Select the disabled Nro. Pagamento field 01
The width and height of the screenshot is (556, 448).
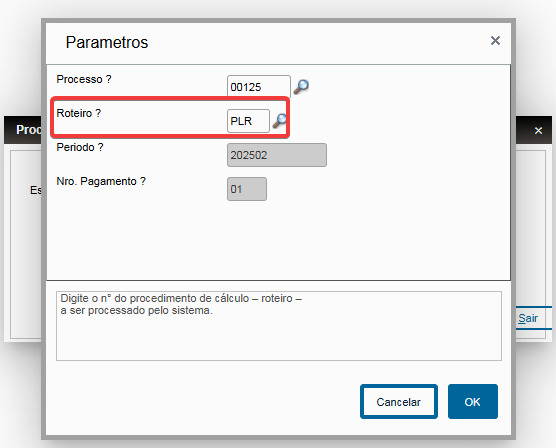247,189
